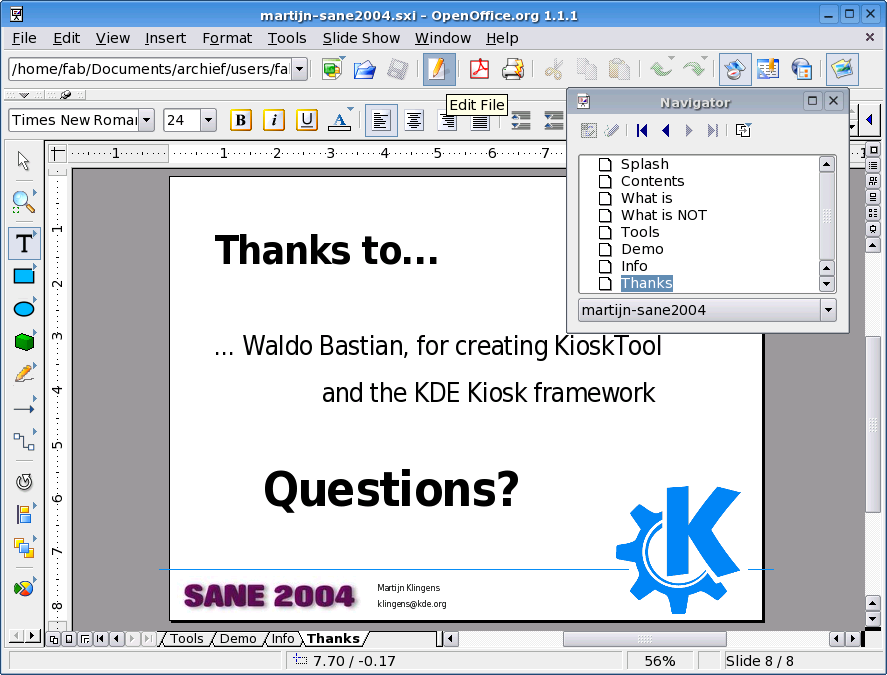Set paragraph alignment to centered

(414, 121)
